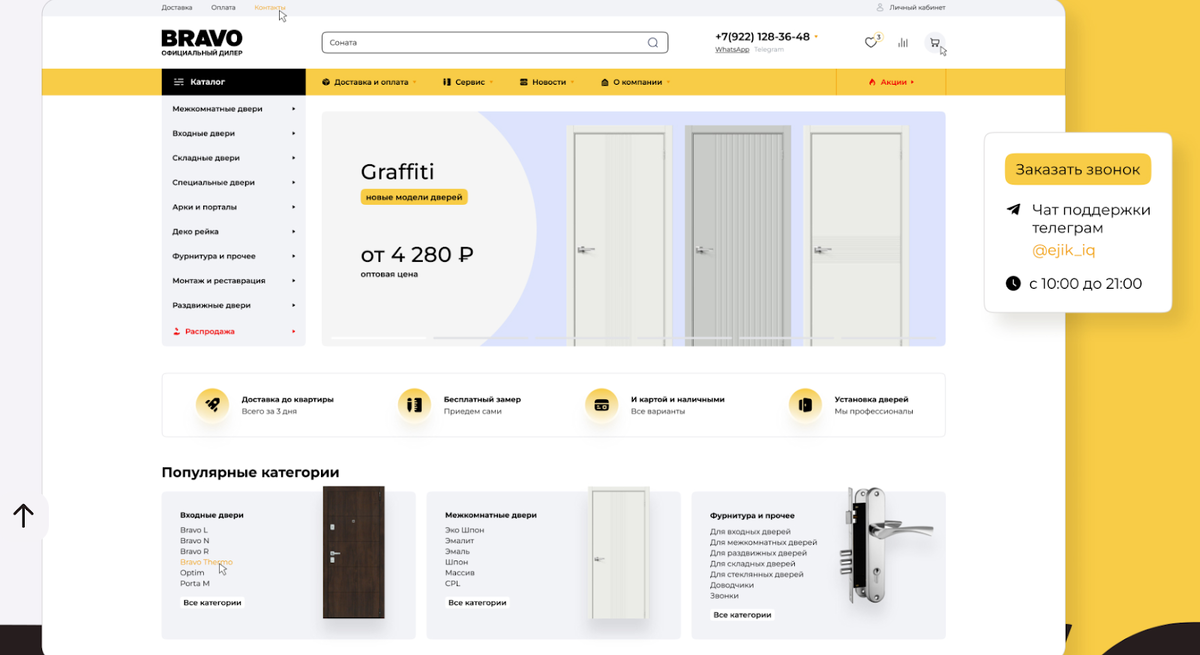
Task: Open the product comparison icon
Action: coord(903,42)
